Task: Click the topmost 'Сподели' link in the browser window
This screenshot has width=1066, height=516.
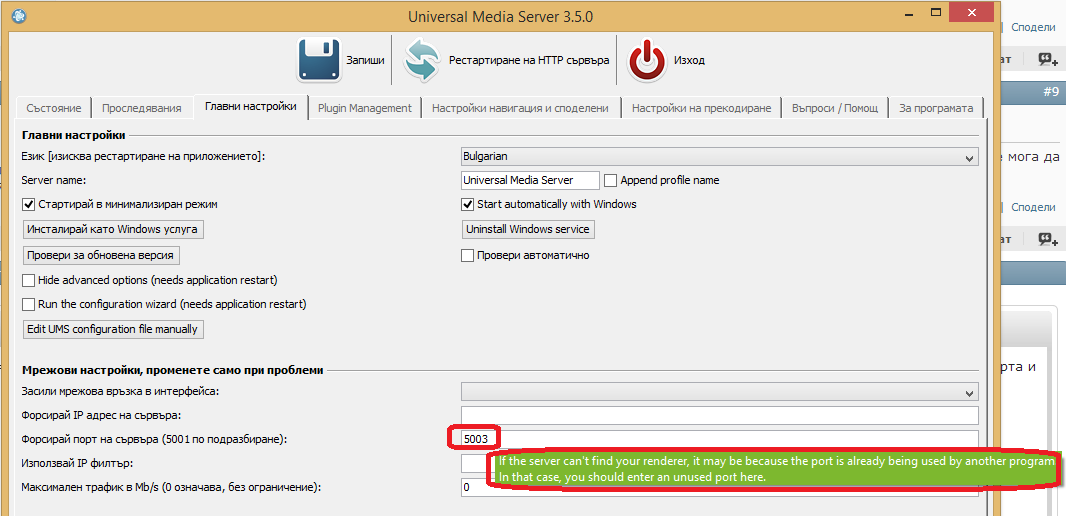Action: pyautogui.click(x=1033, y=27)
